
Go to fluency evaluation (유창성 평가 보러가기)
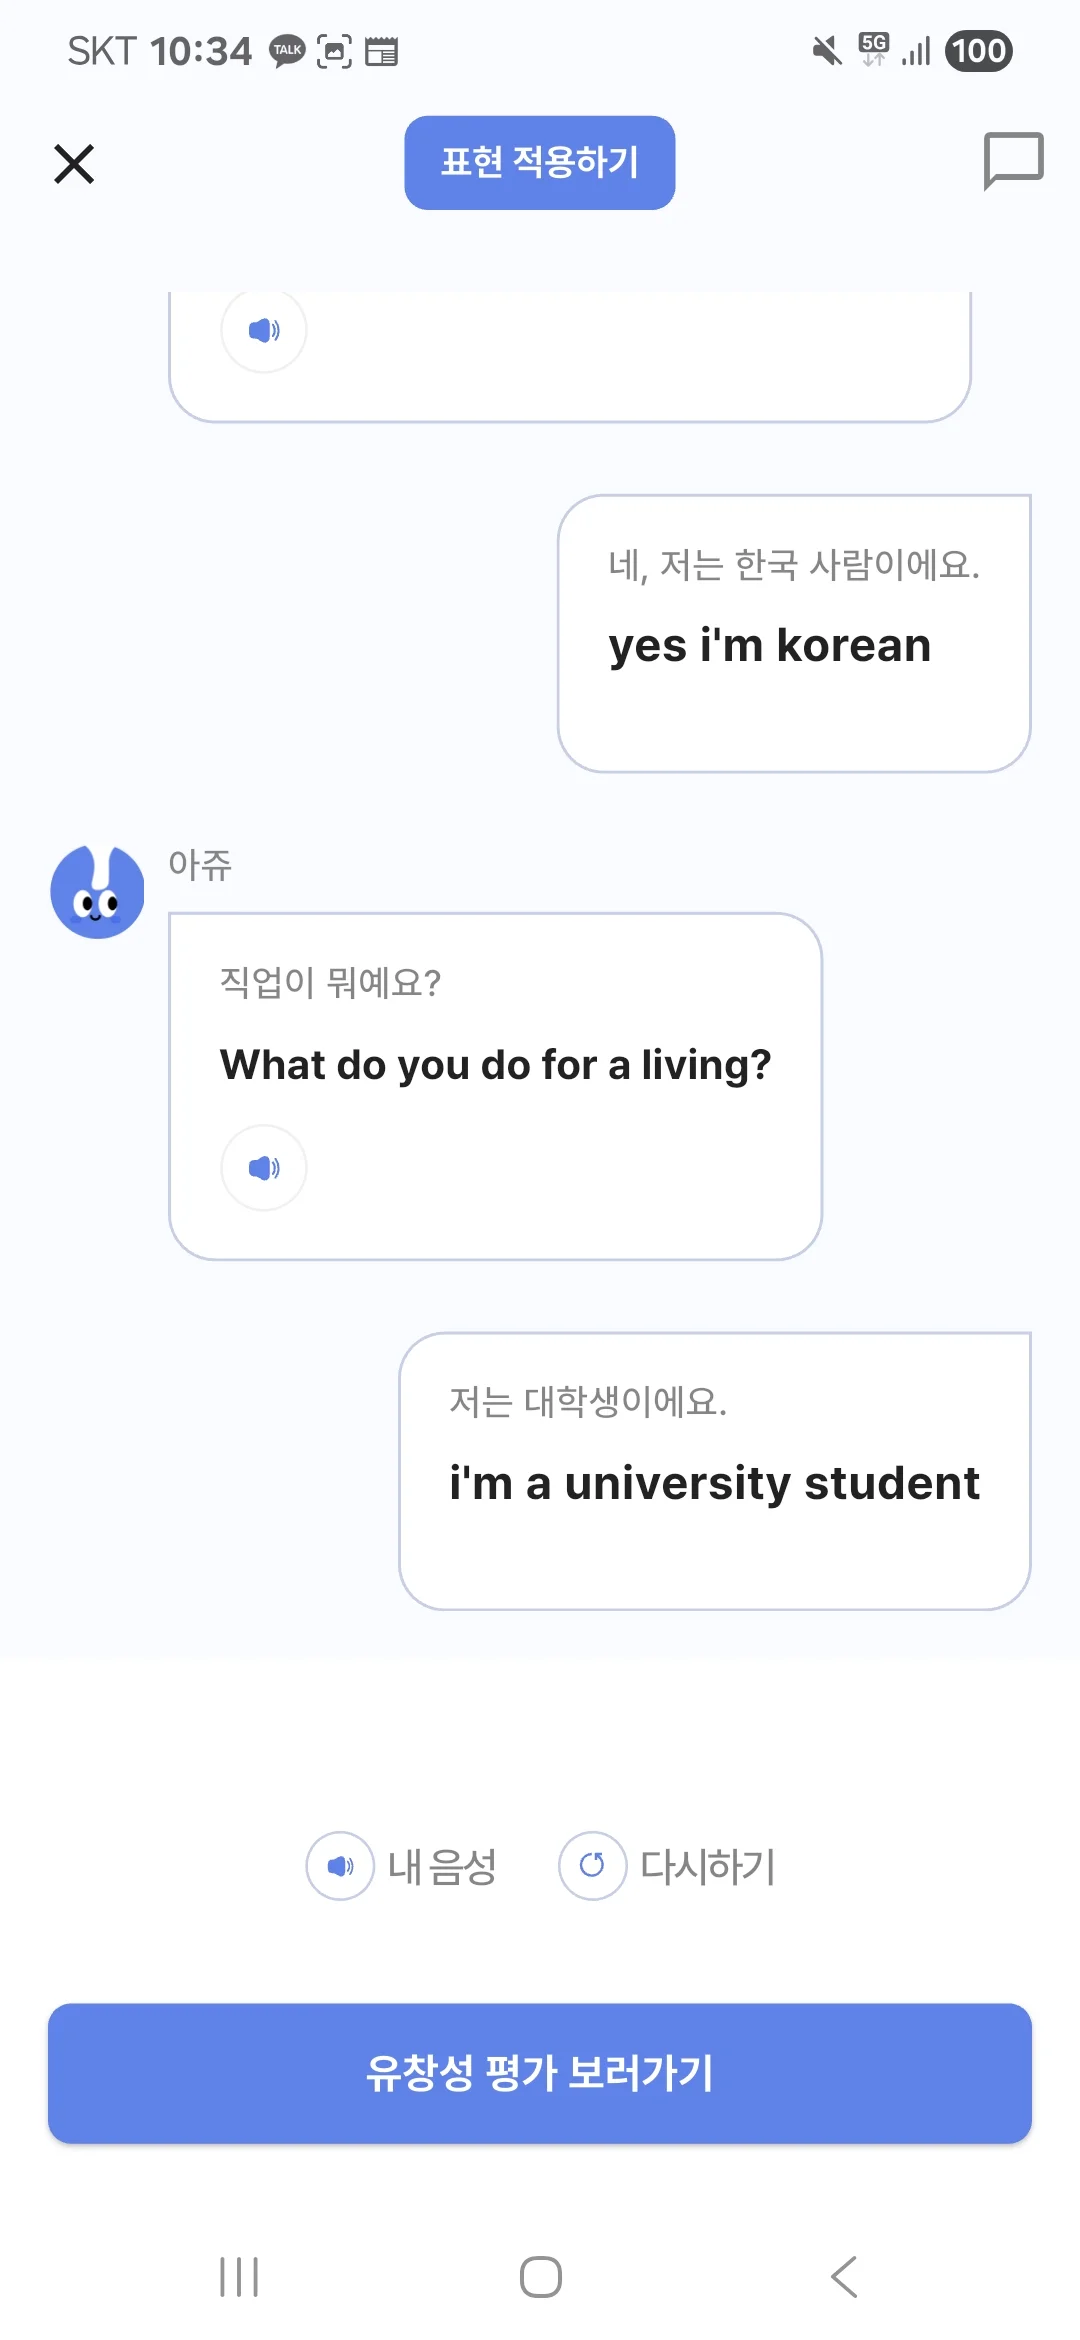pyautogui.click(x=540, y=2073)
